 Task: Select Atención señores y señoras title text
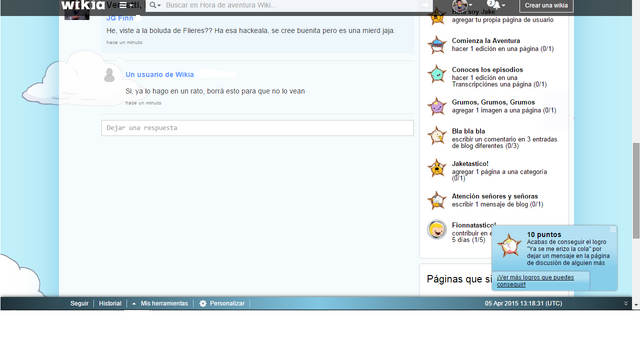(495, 196)
